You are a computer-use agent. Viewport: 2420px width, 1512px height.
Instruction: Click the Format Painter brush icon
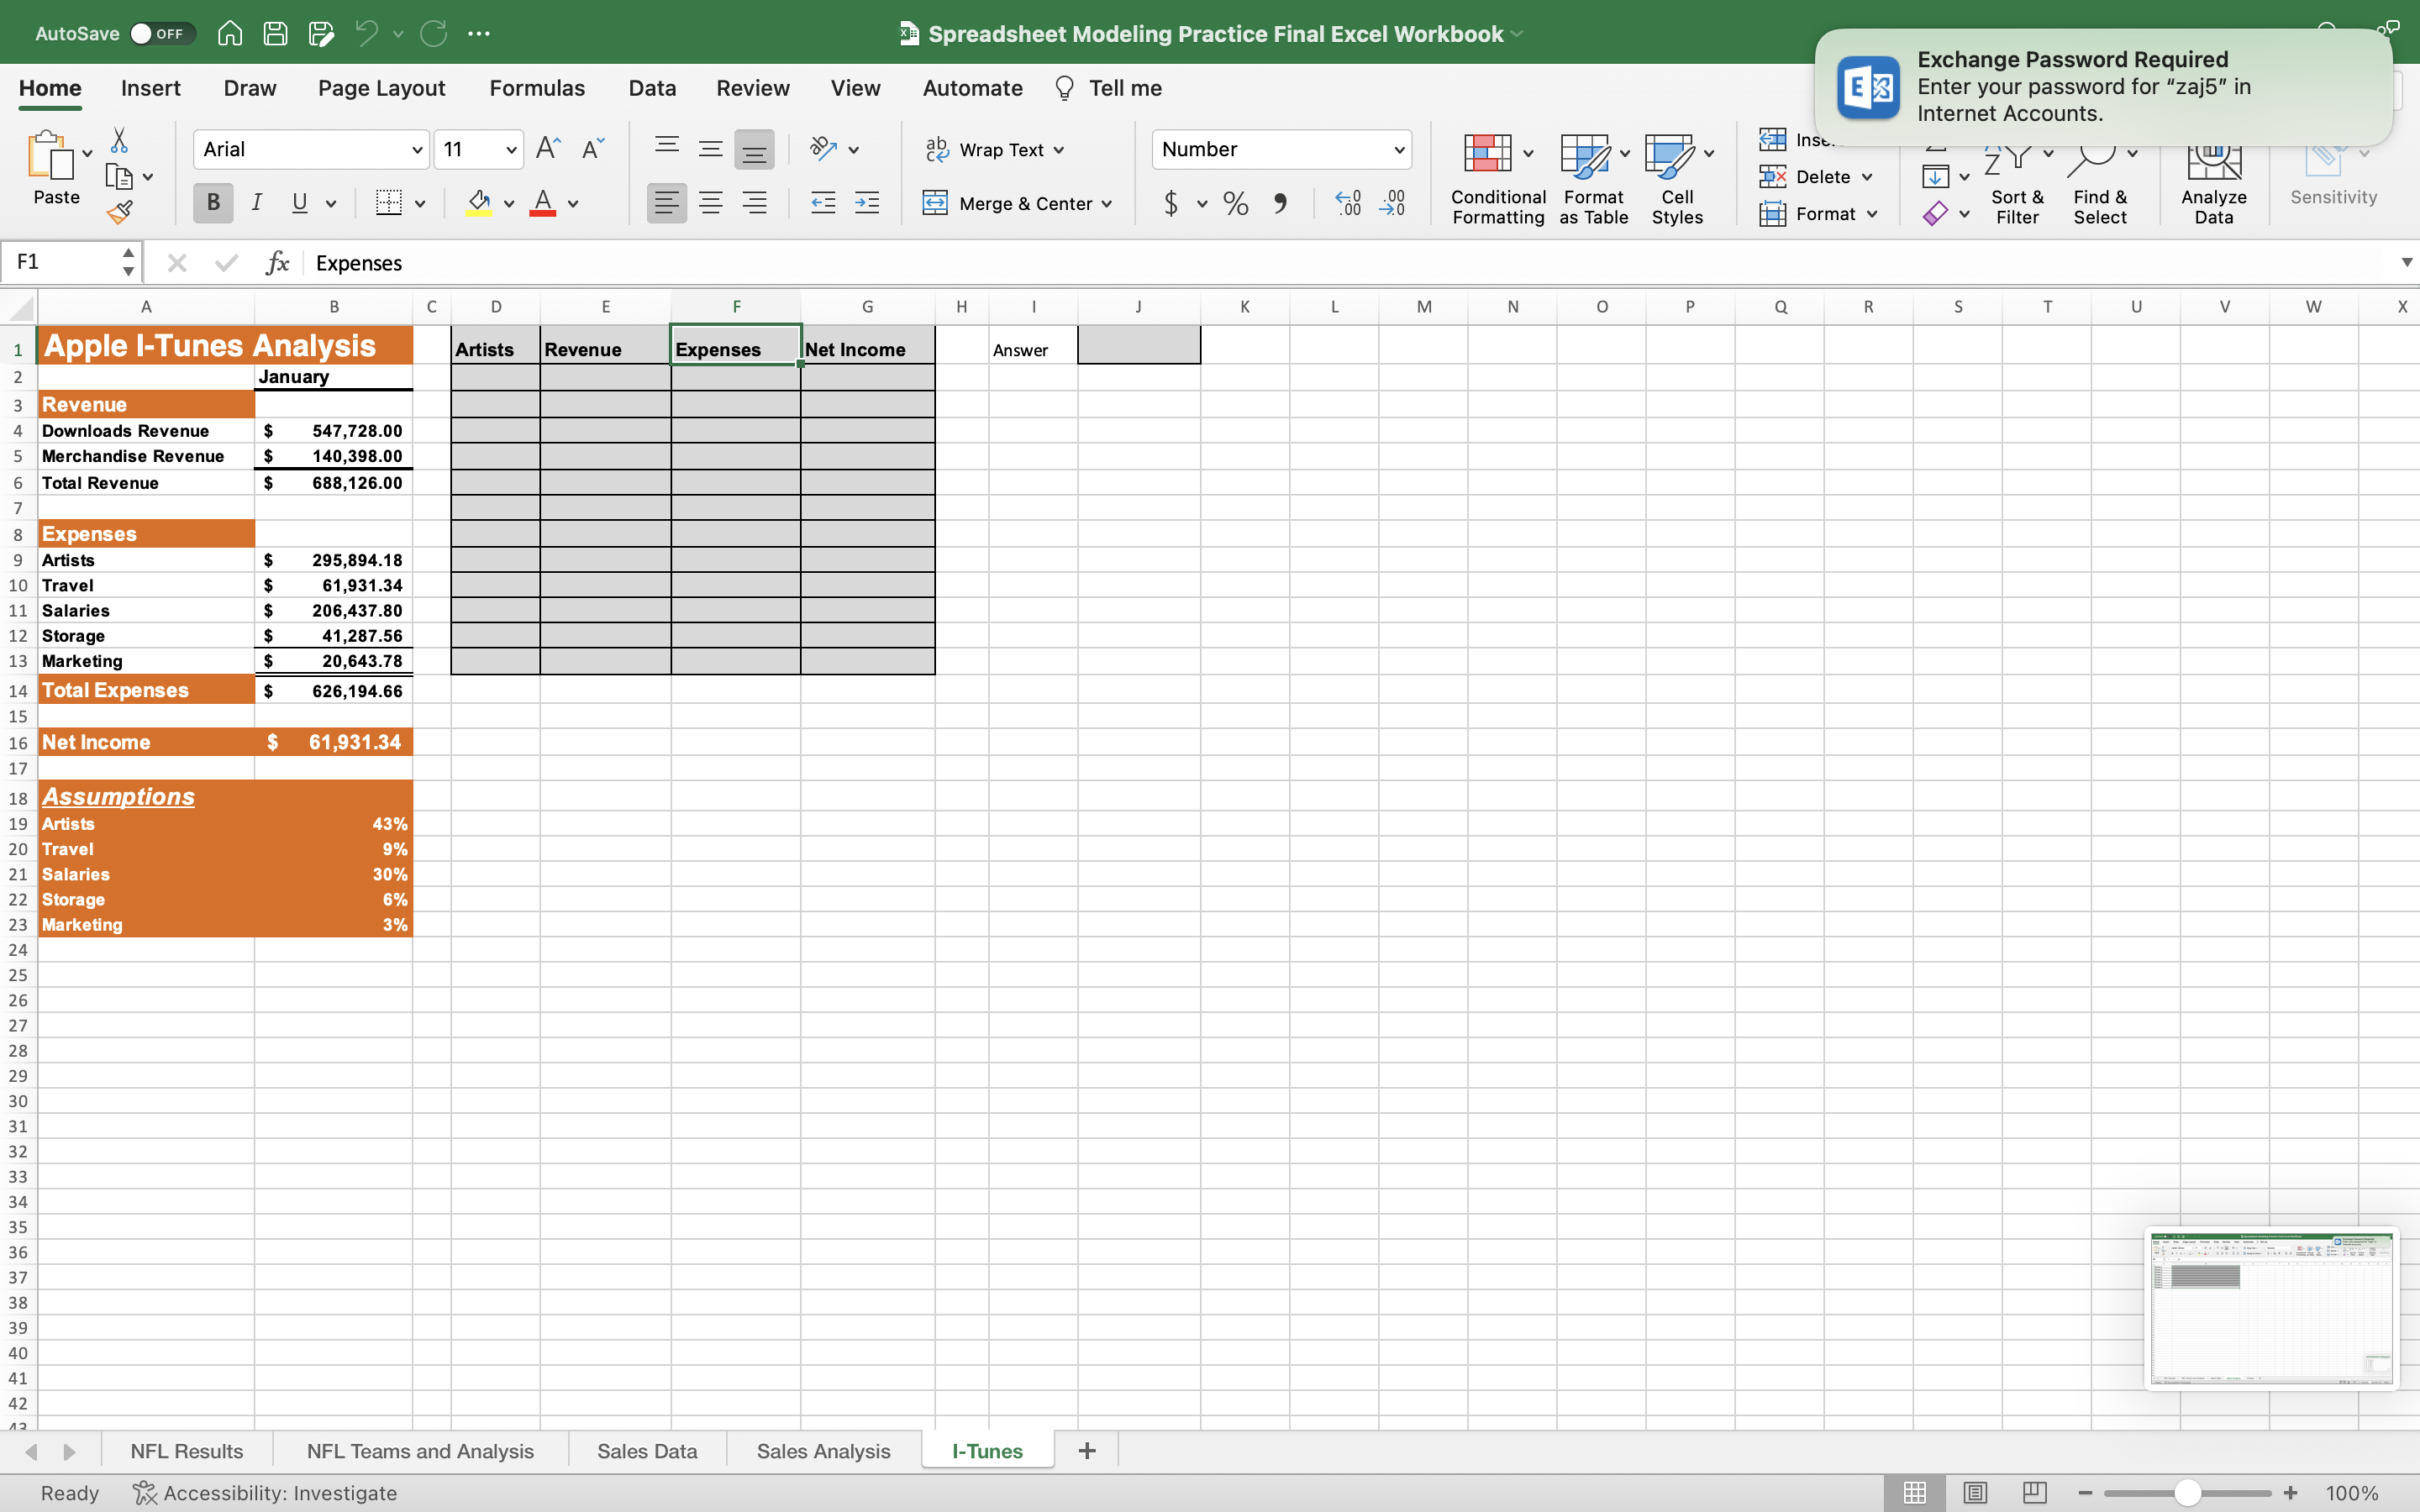pyautogui.click(x=120, y=212)
